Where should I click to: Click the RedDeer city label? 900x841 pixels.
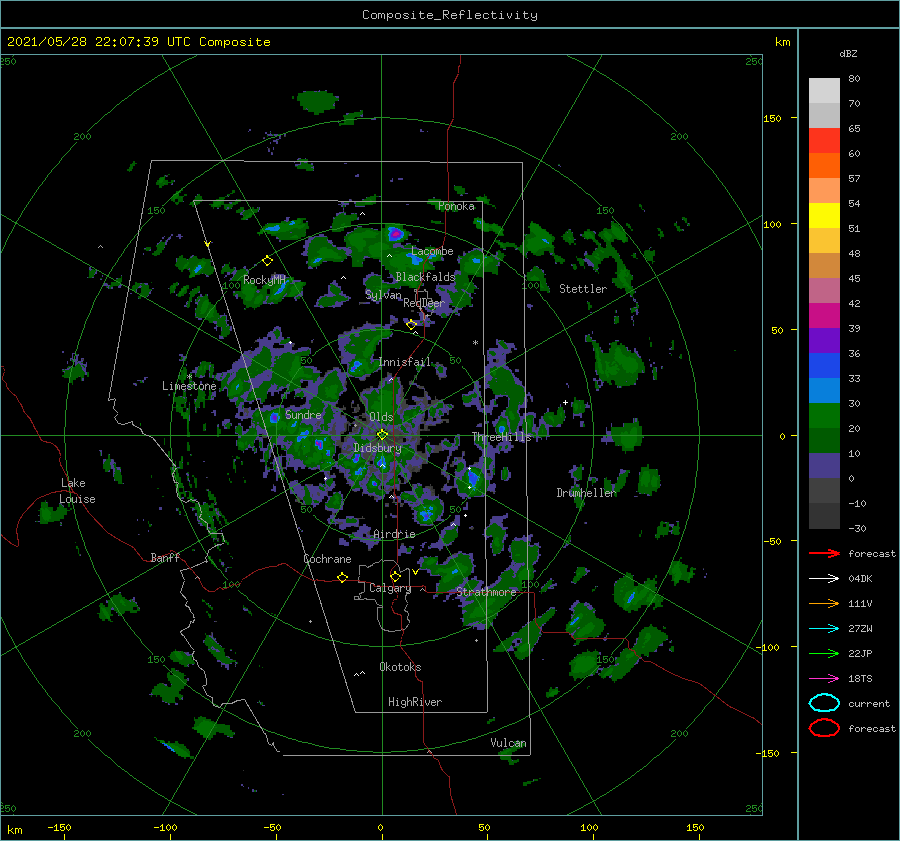pyautogui.click(x=424, y=303)
